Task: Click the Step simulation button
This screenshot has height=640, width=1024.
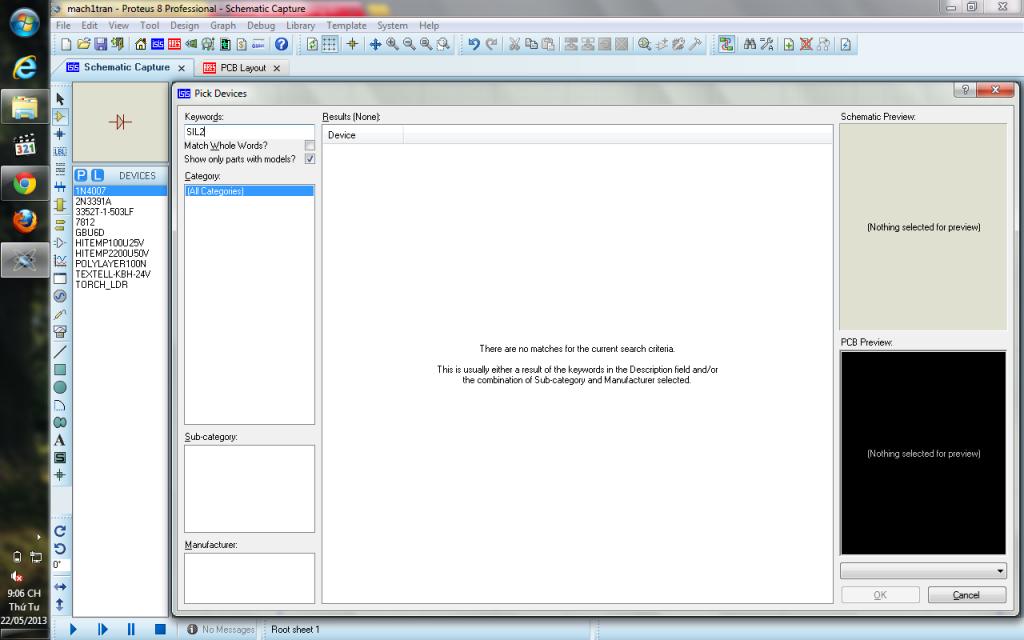Action: (x=102, y=629)
